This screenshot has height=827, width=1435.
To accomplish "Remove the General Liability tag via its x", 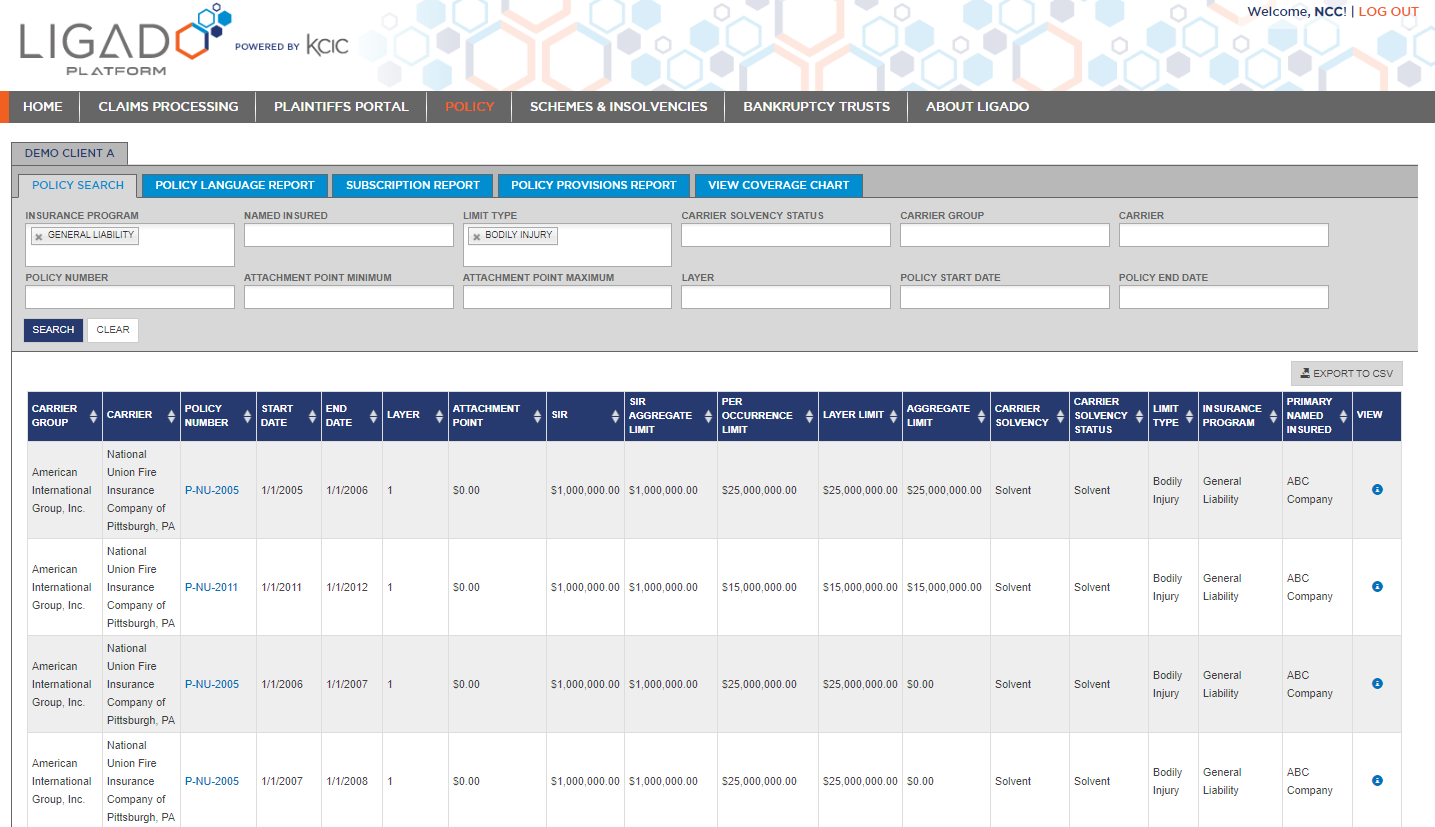I will tap(39, 236).
